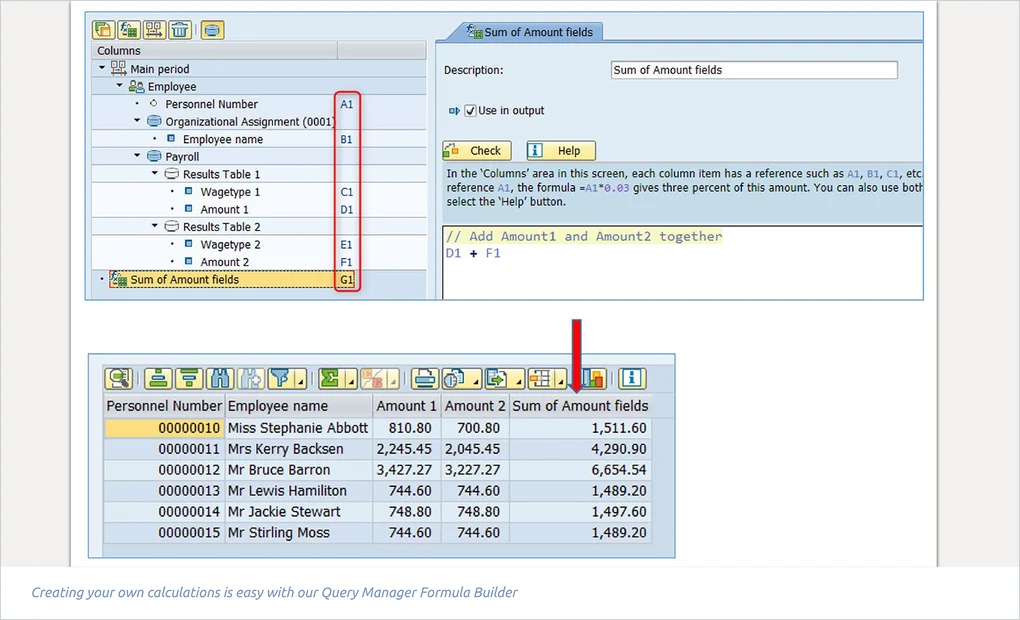Click the magnifier details icon
The image size is (1020, 620).
pos(119,379)
